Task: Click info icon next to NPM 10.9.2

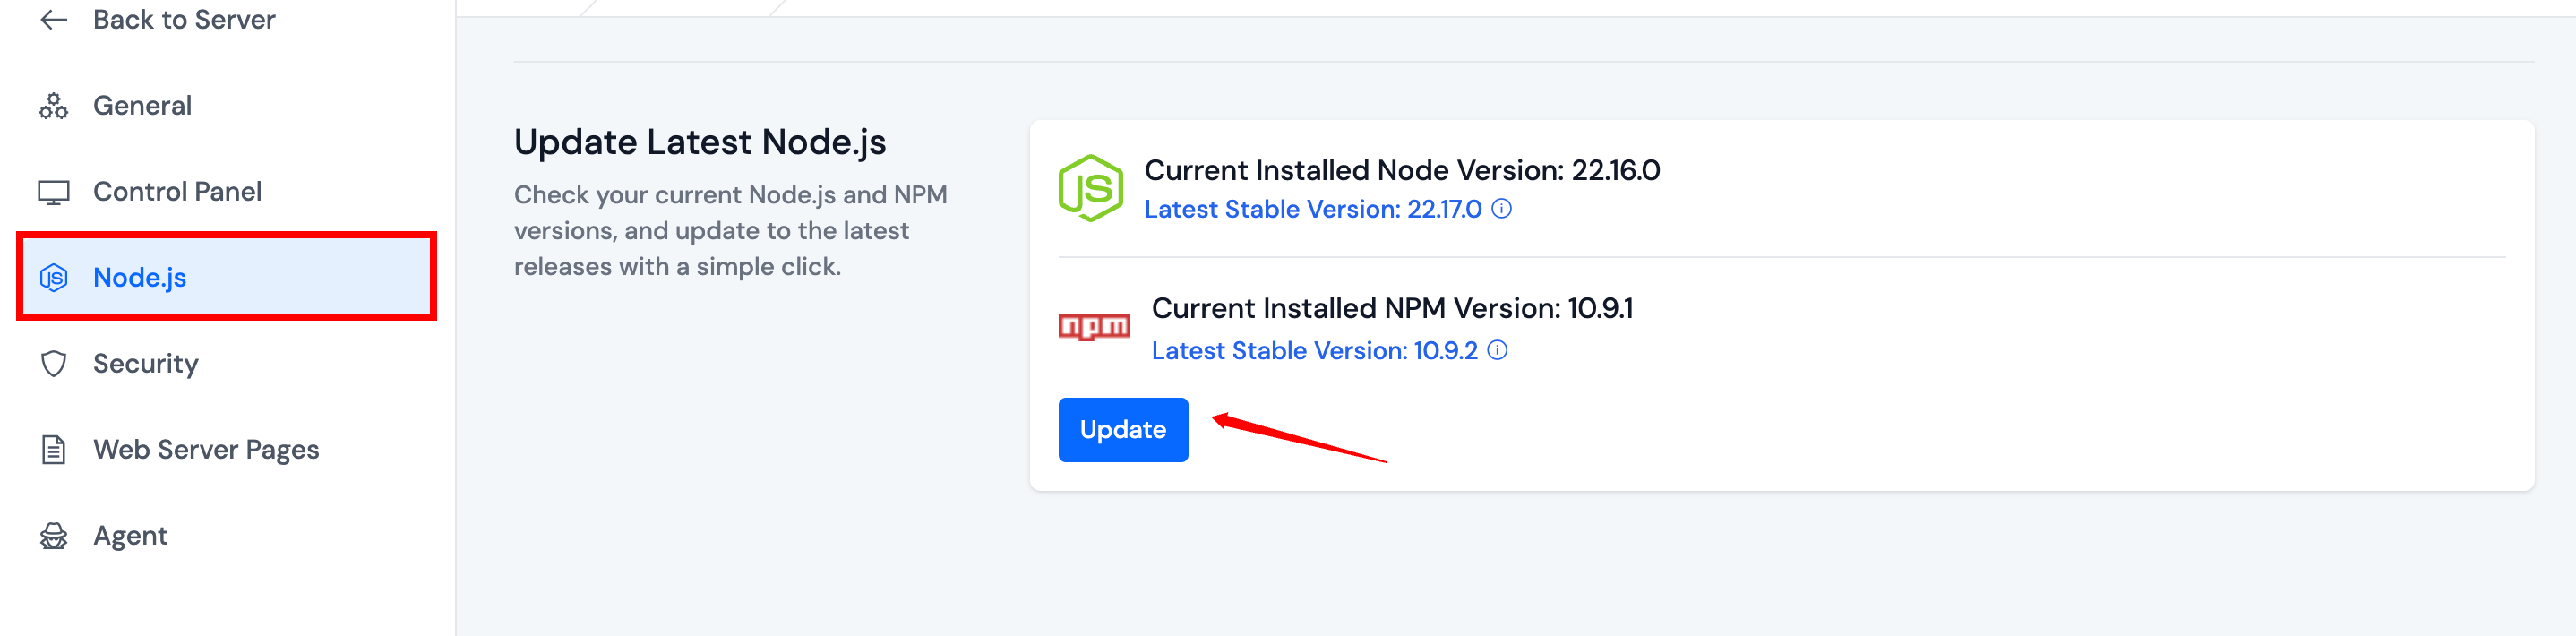Action: (1497, 351)
